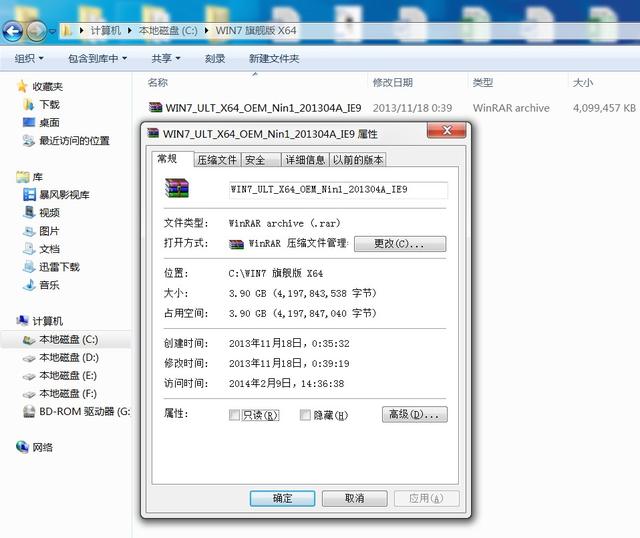This screenshot has width=640, height=538.
Task: Click the 收藏夹 star icon
Action: [22, 87]
